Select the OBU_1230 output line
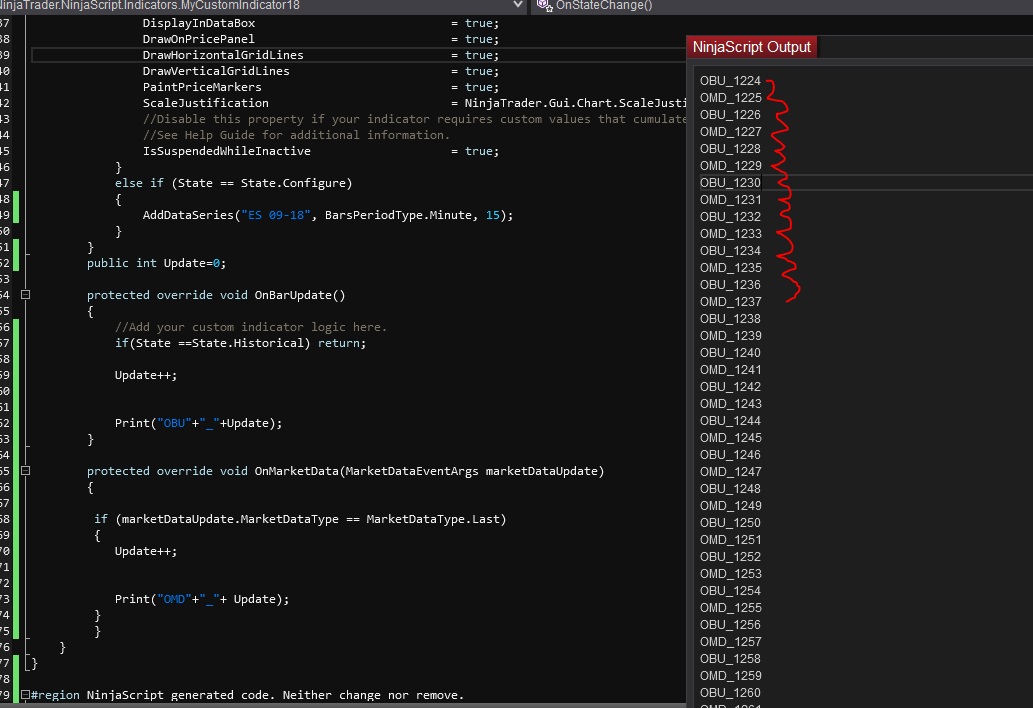 [730, 183]
